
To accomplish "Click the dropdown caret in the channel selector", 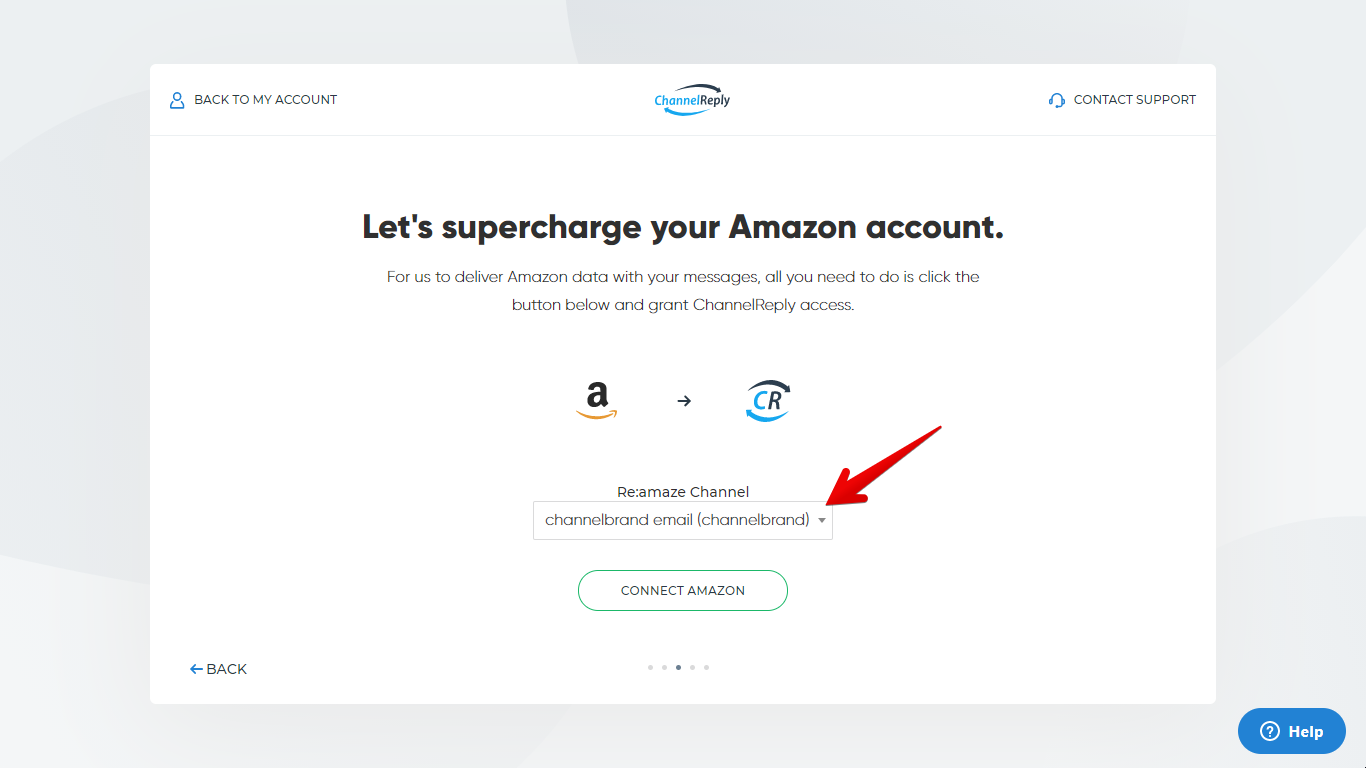I will [x=822, y=520].
